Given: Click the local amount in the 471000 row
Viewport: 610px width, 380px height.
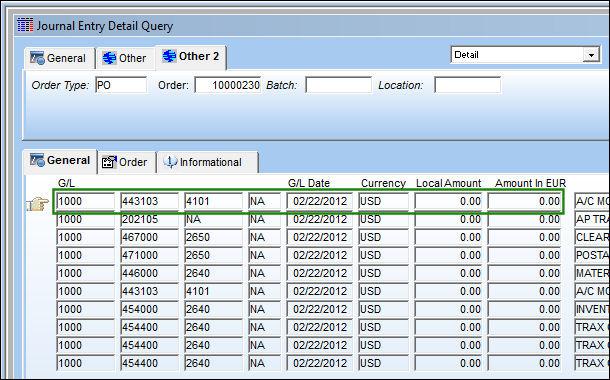Looking at the screenshot, I should click(x=448, y=255).
